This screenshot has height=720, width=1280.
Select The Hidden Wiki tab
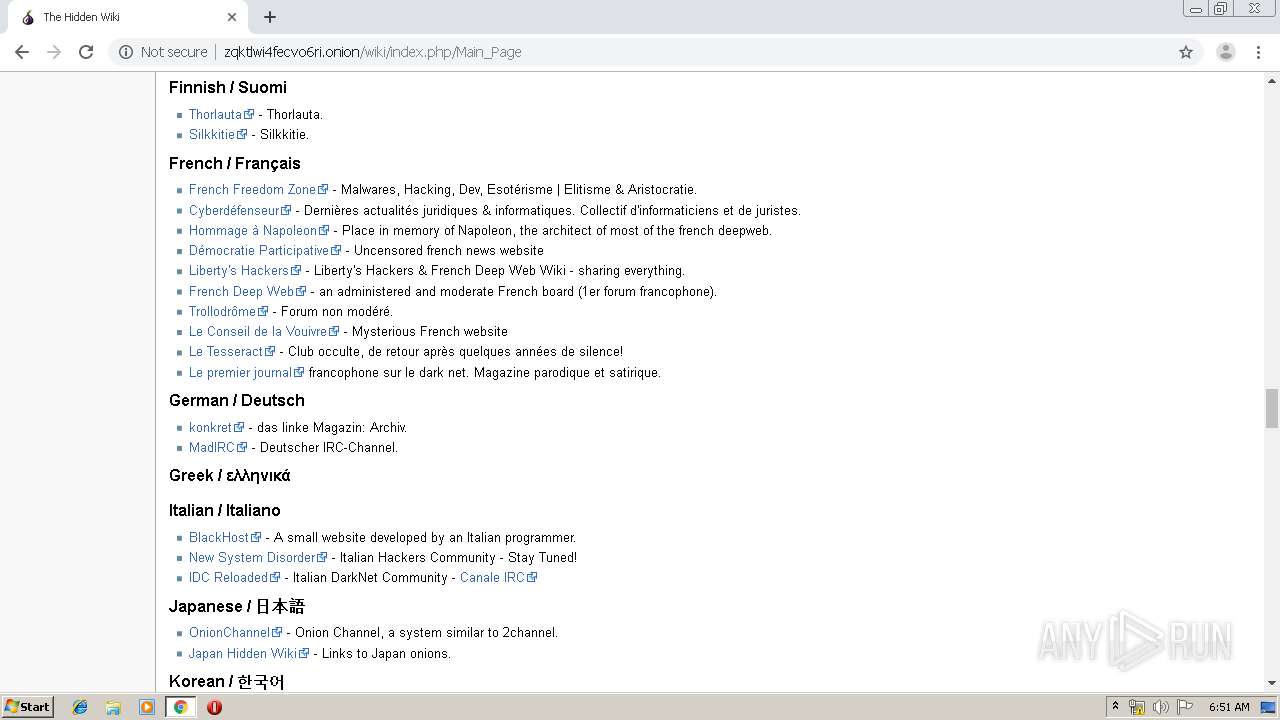[127, 17]
